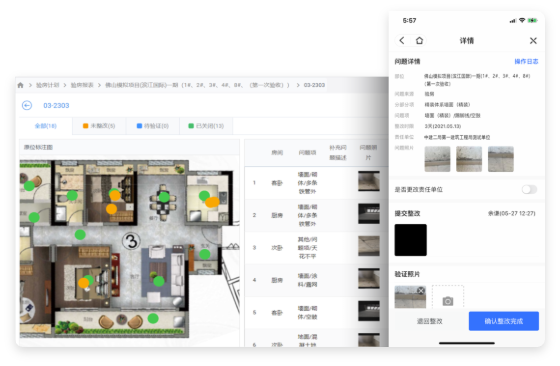This screenshot has height=366, width=560.
Task: Open the black submitted rectification image
Action: [x=410, y=240]
